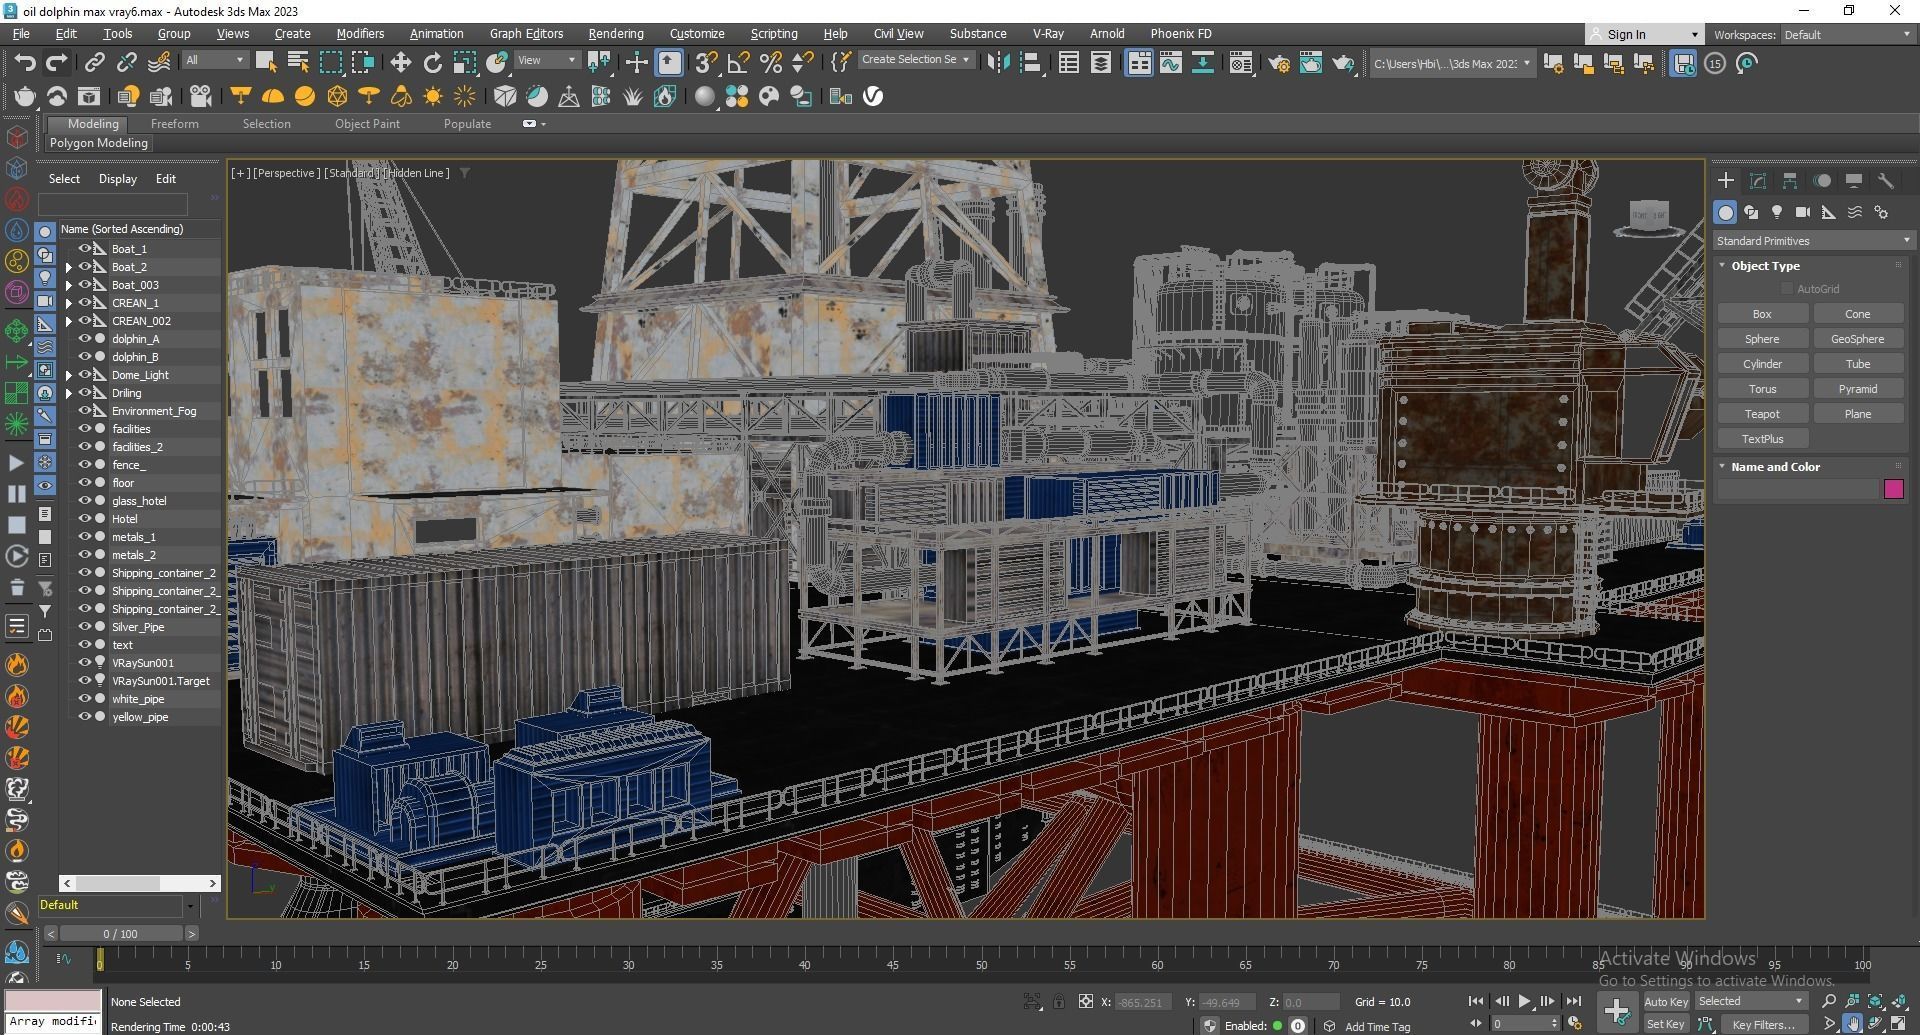The image size is (1920, 1035).
Task: Select the Space Warps category icon
Action: pyautogui.click(x=1855, y=212)
